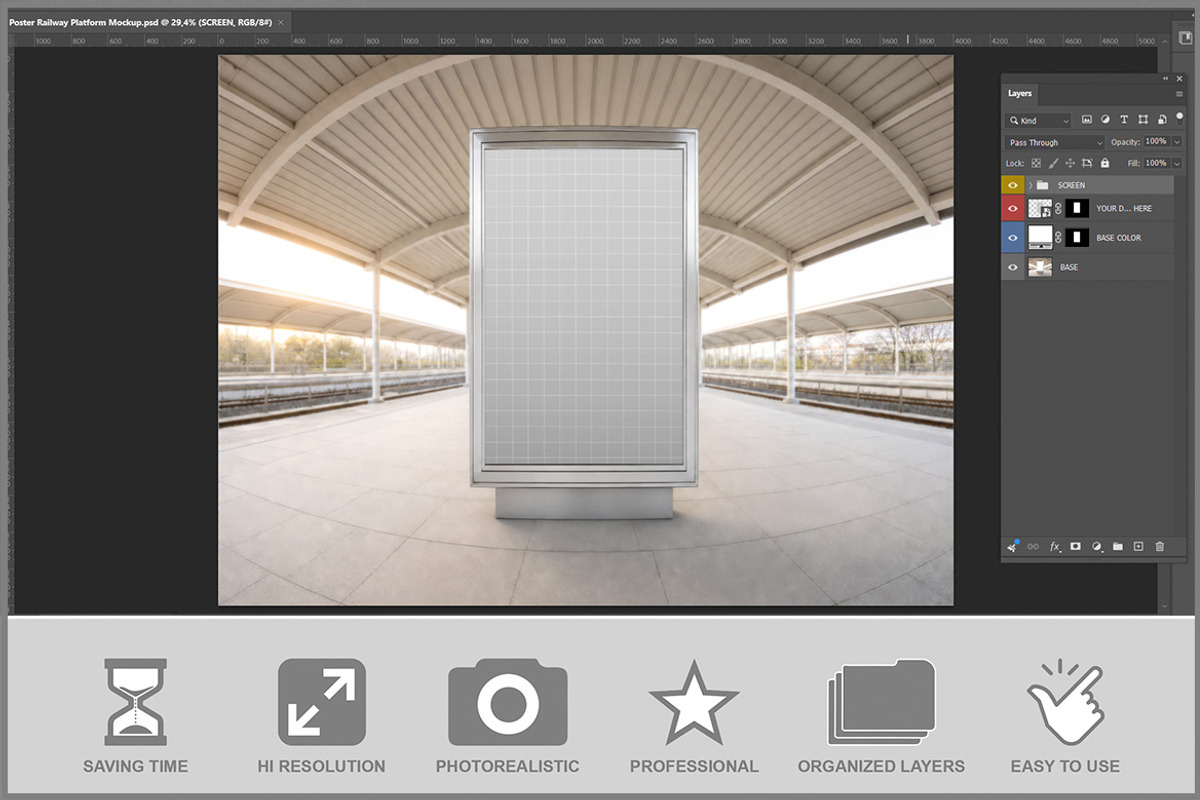The image size is (1200, 800).
Task: Hide the SCREEN group
Action: tap(1013, 185)
